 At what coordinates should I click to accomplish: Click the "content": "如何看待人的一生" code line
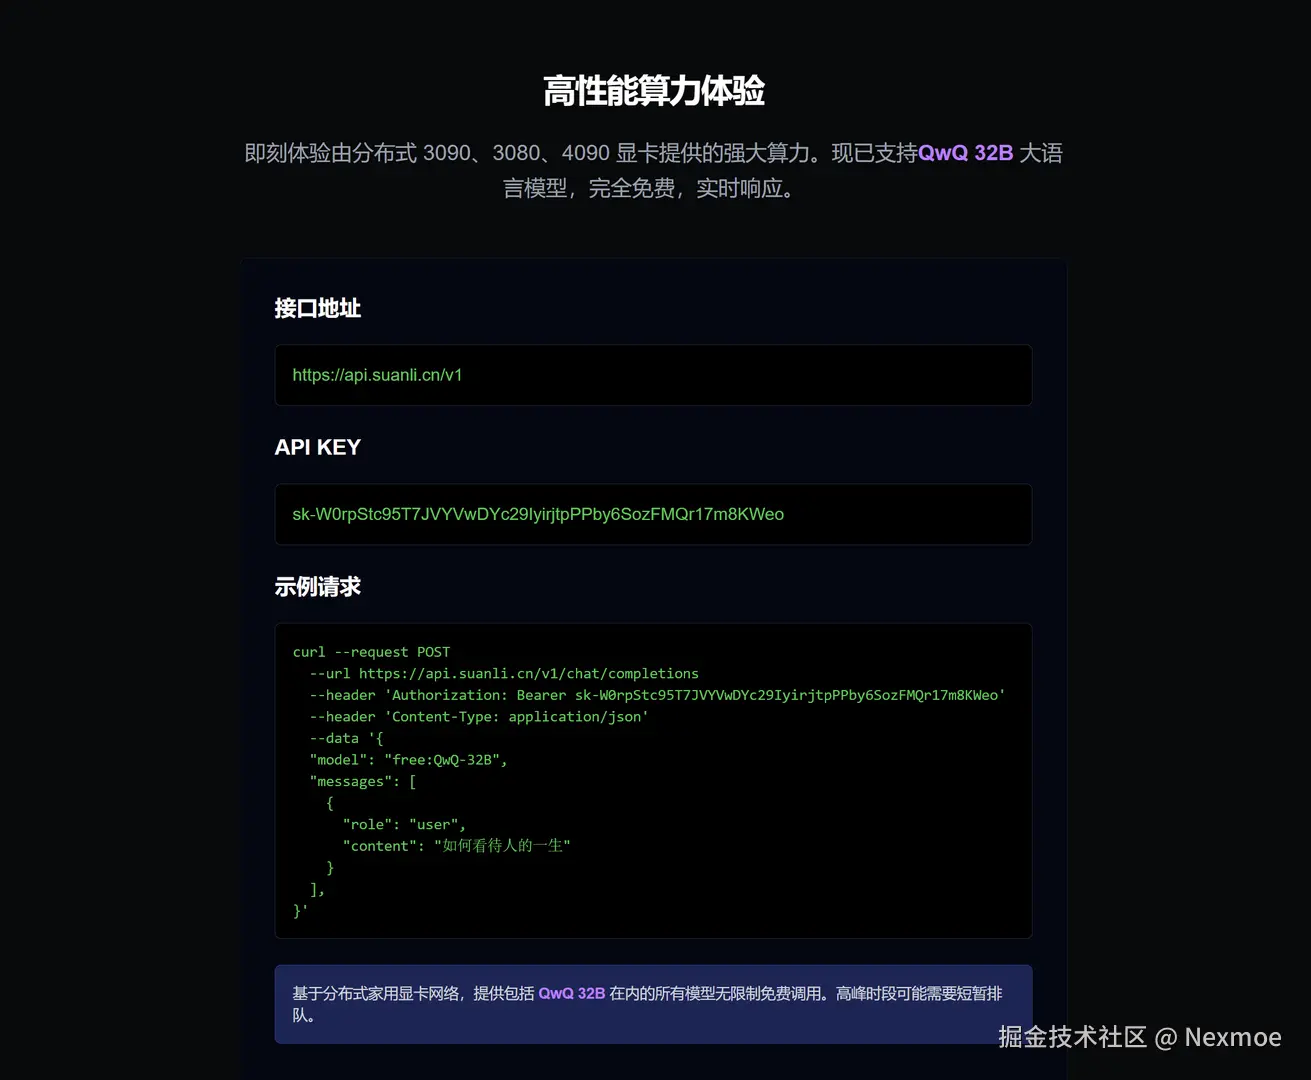click(x=456, y=846)
